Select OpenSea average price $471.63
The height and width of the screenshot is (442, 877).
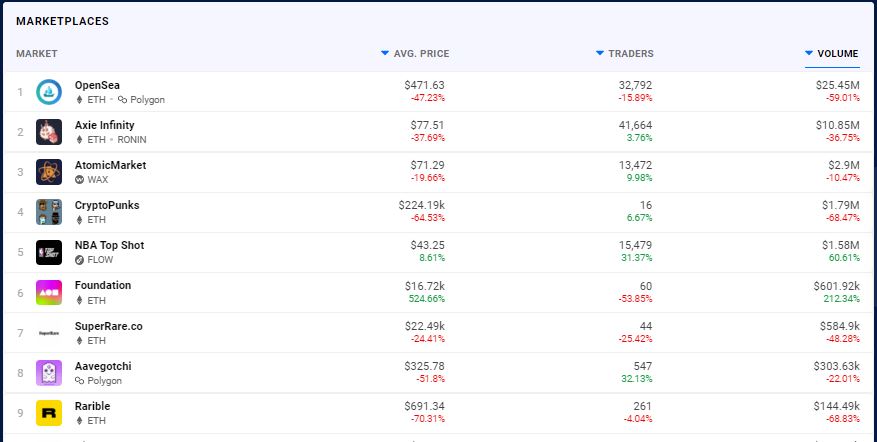click(x=425, y=85)
